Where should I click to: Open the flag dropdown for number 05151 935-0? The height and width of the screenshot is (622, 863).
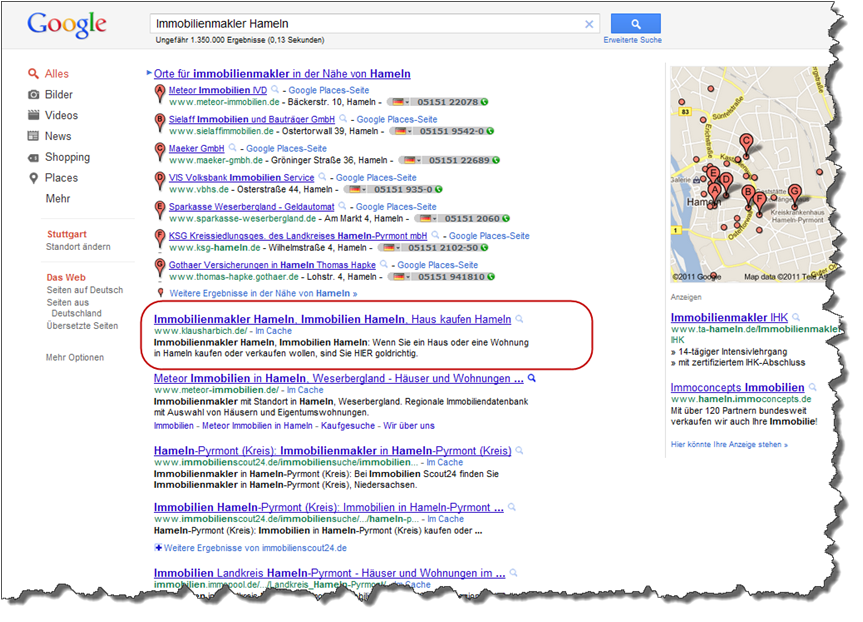click(x=356, y=189)
